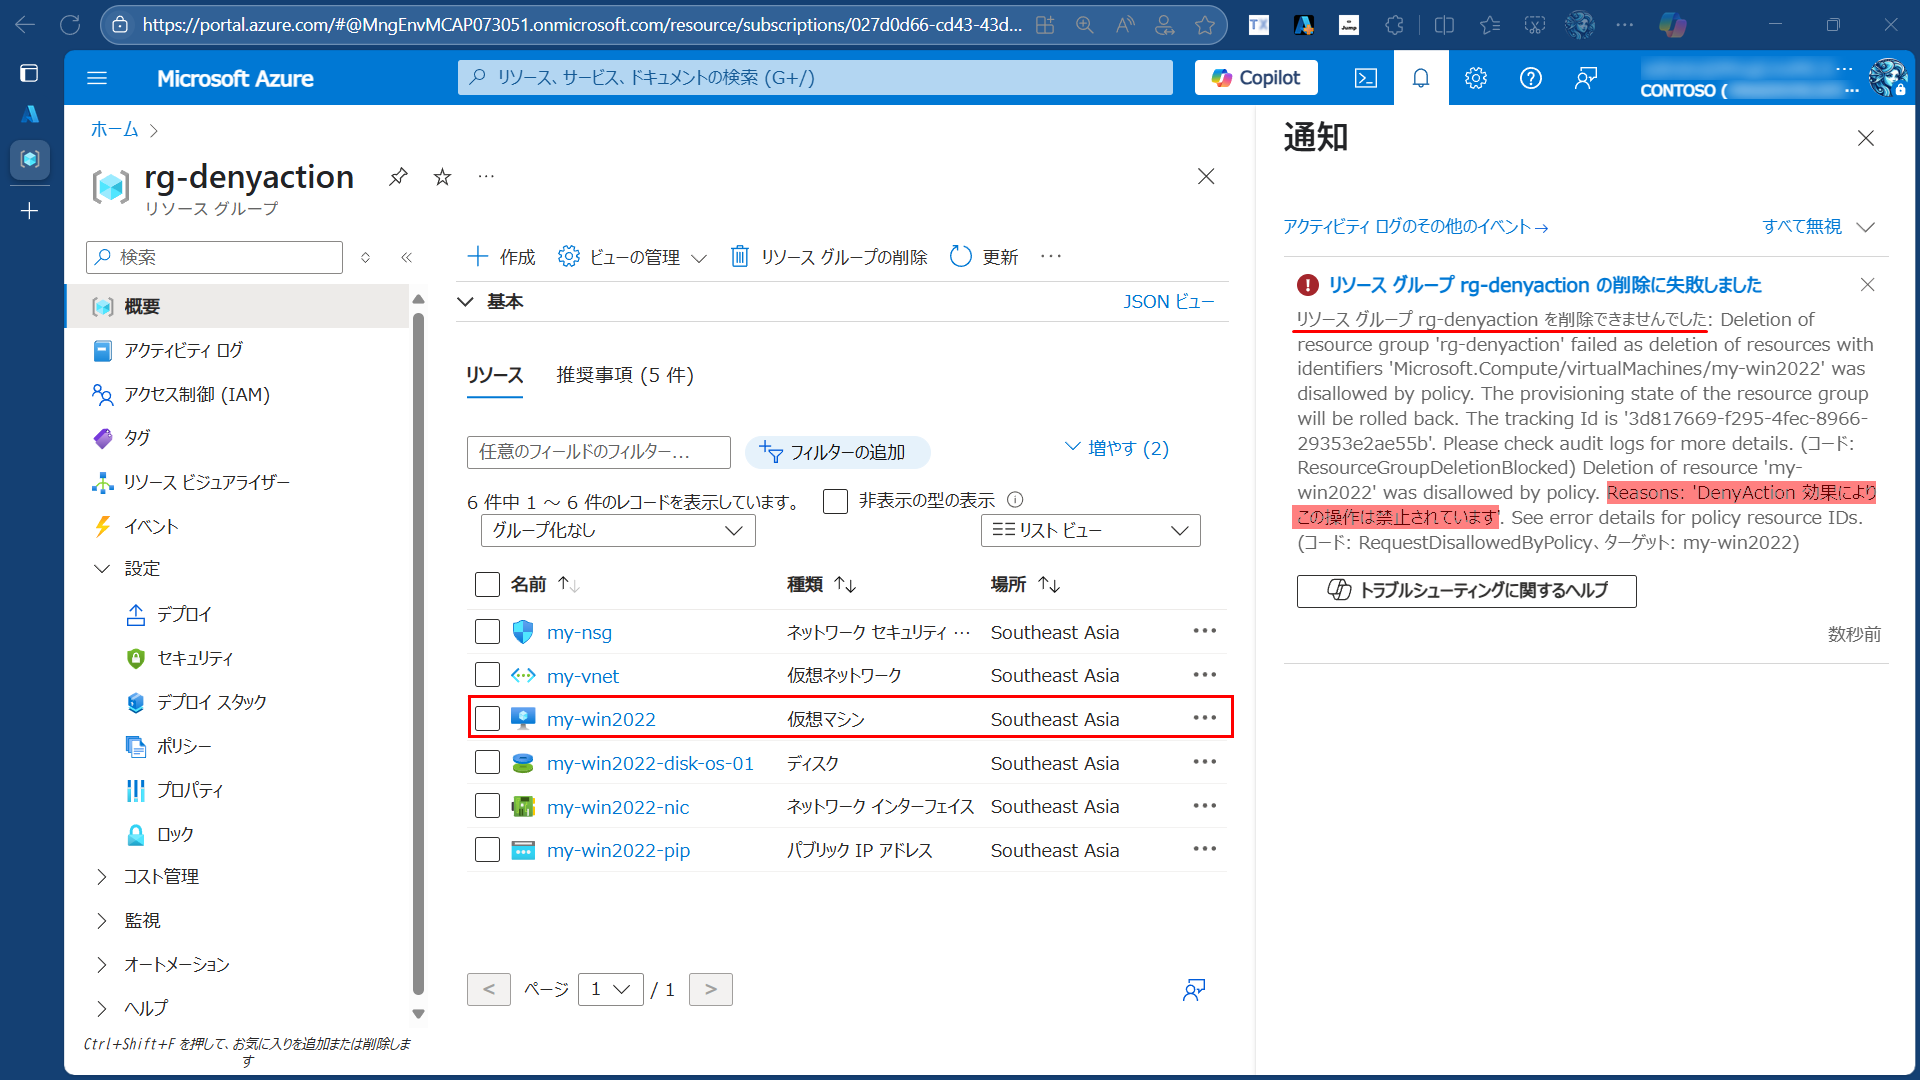Click the help question mark icon
Screen dimensions: 1920x1080
point(1530,78)
